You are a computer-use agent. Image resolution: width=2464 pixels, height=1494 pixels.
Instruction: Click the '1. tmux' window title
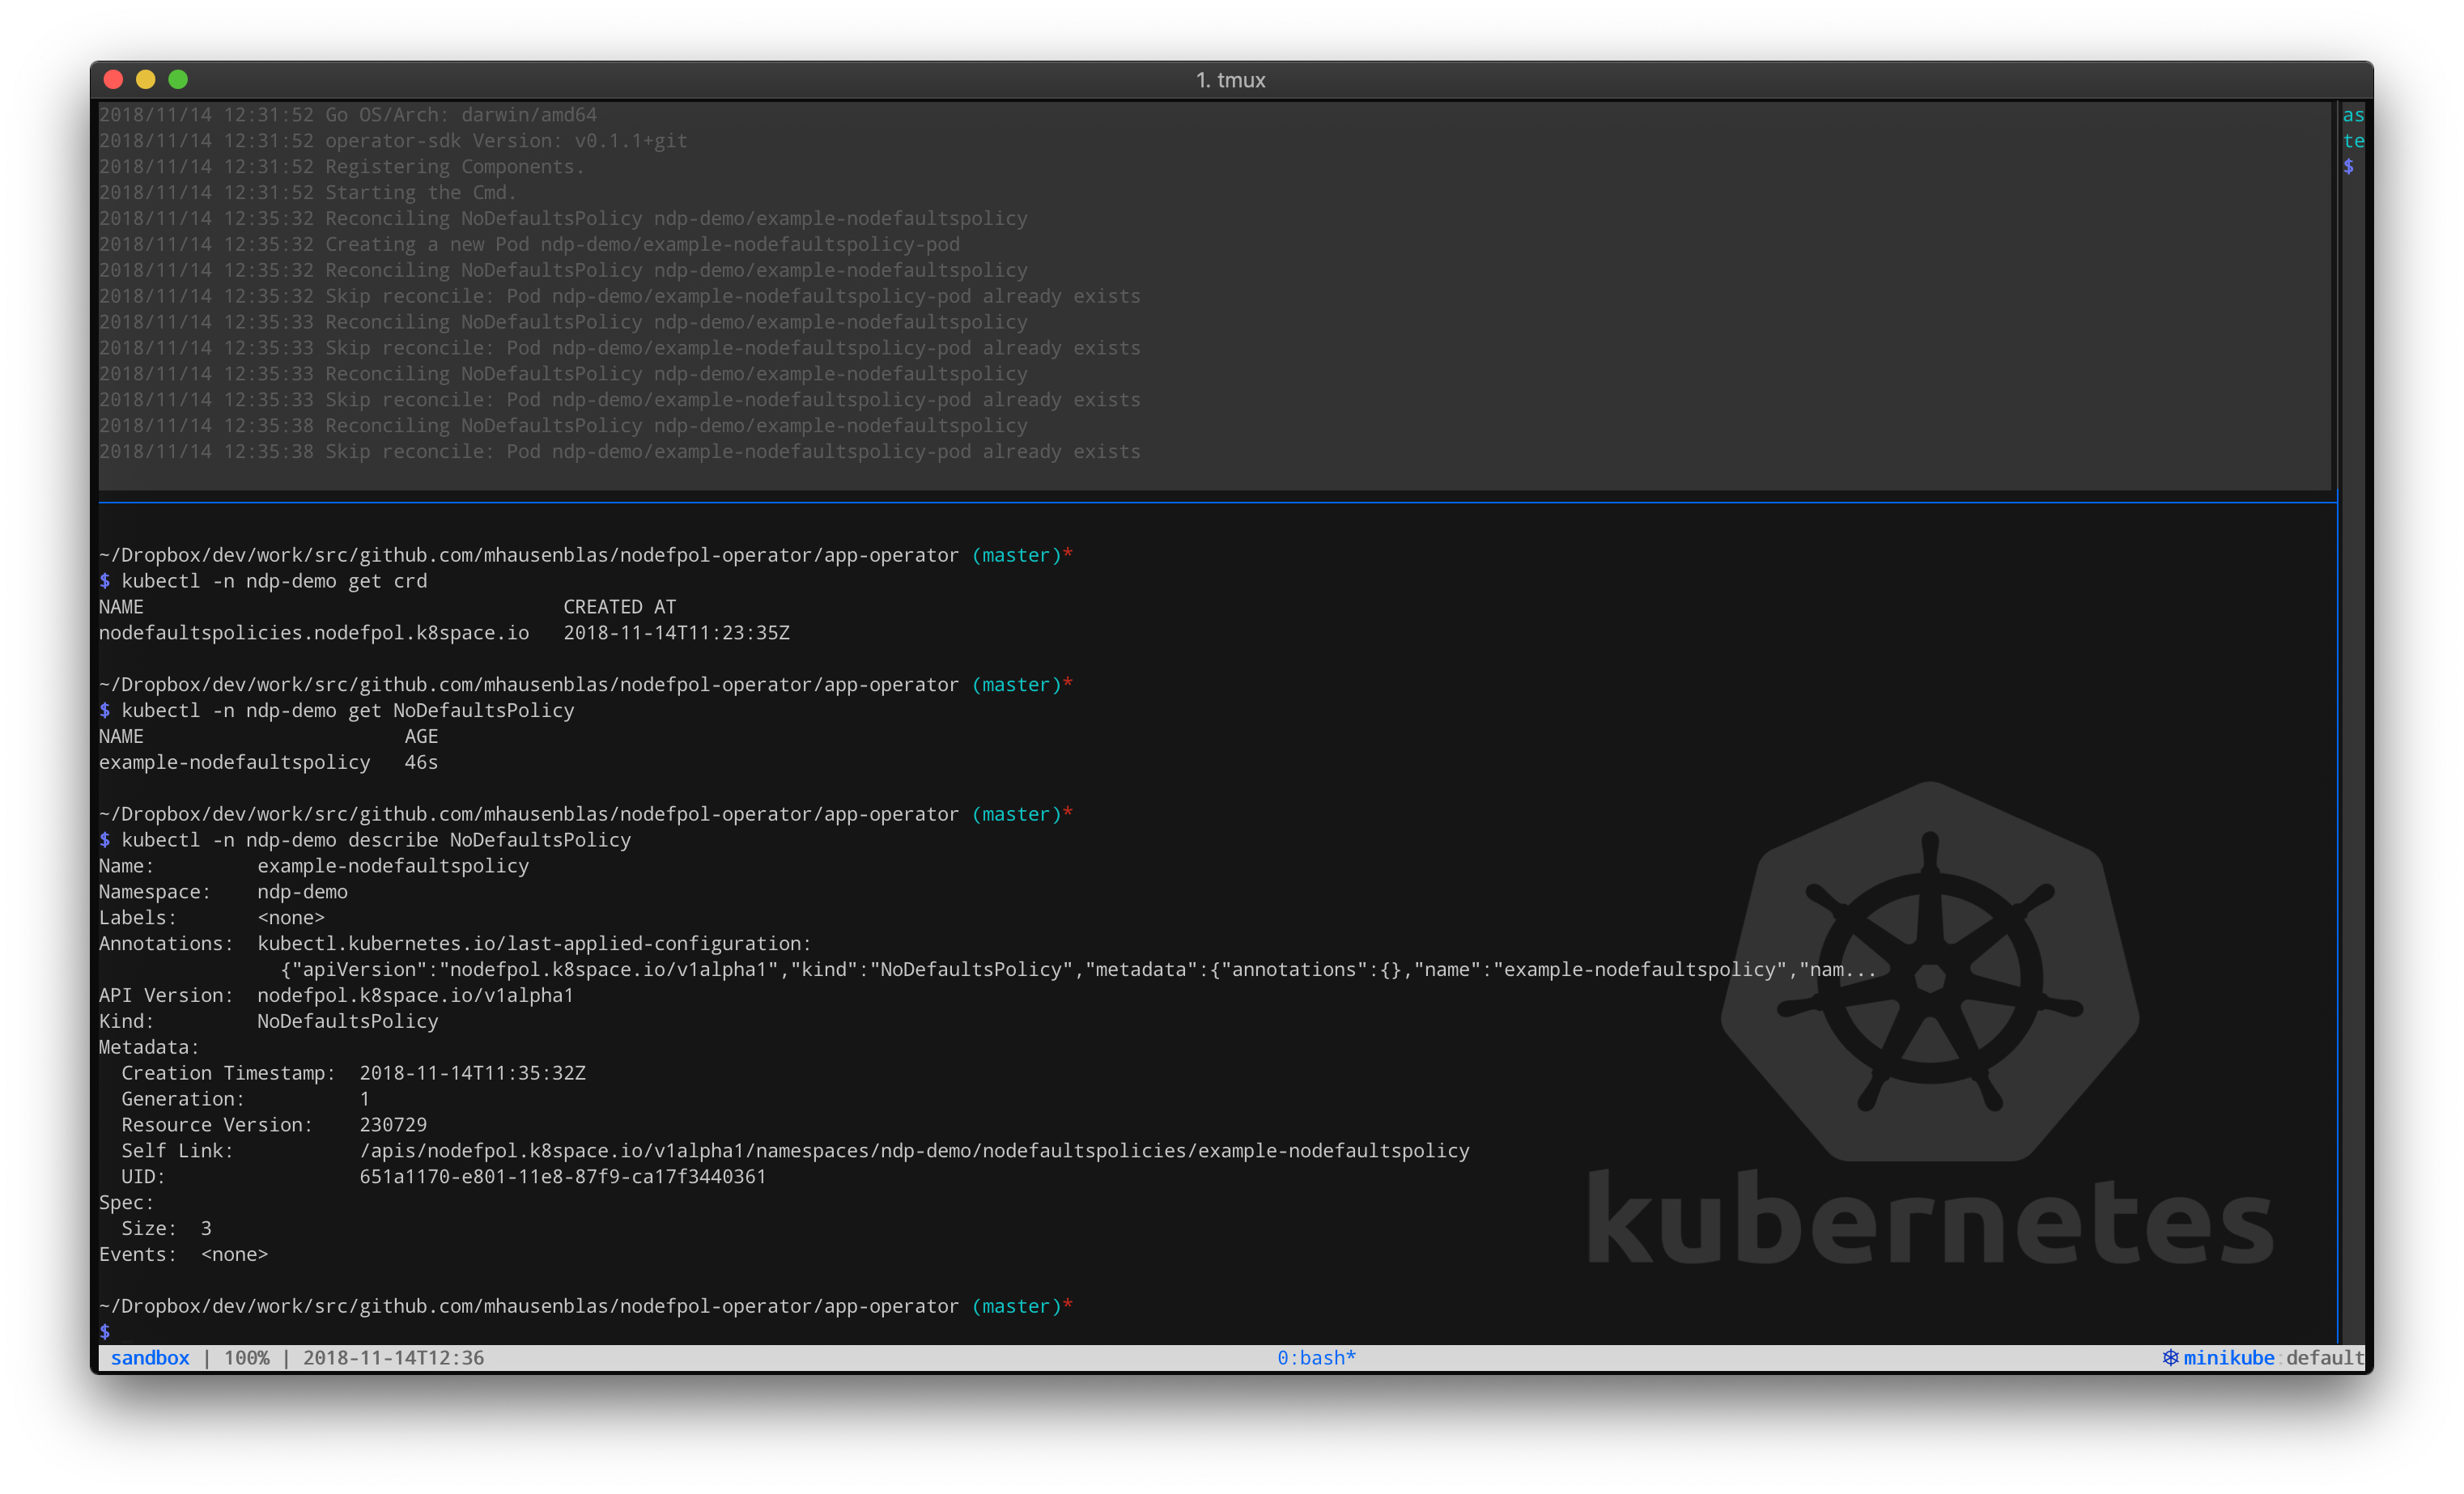point(1231,80)
